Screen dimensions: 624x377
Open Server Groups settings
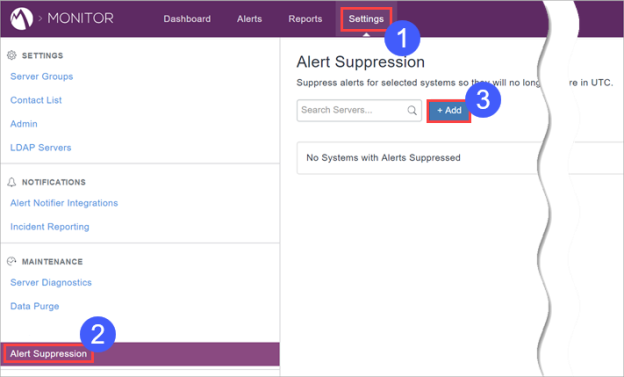(x=42, y=76)
